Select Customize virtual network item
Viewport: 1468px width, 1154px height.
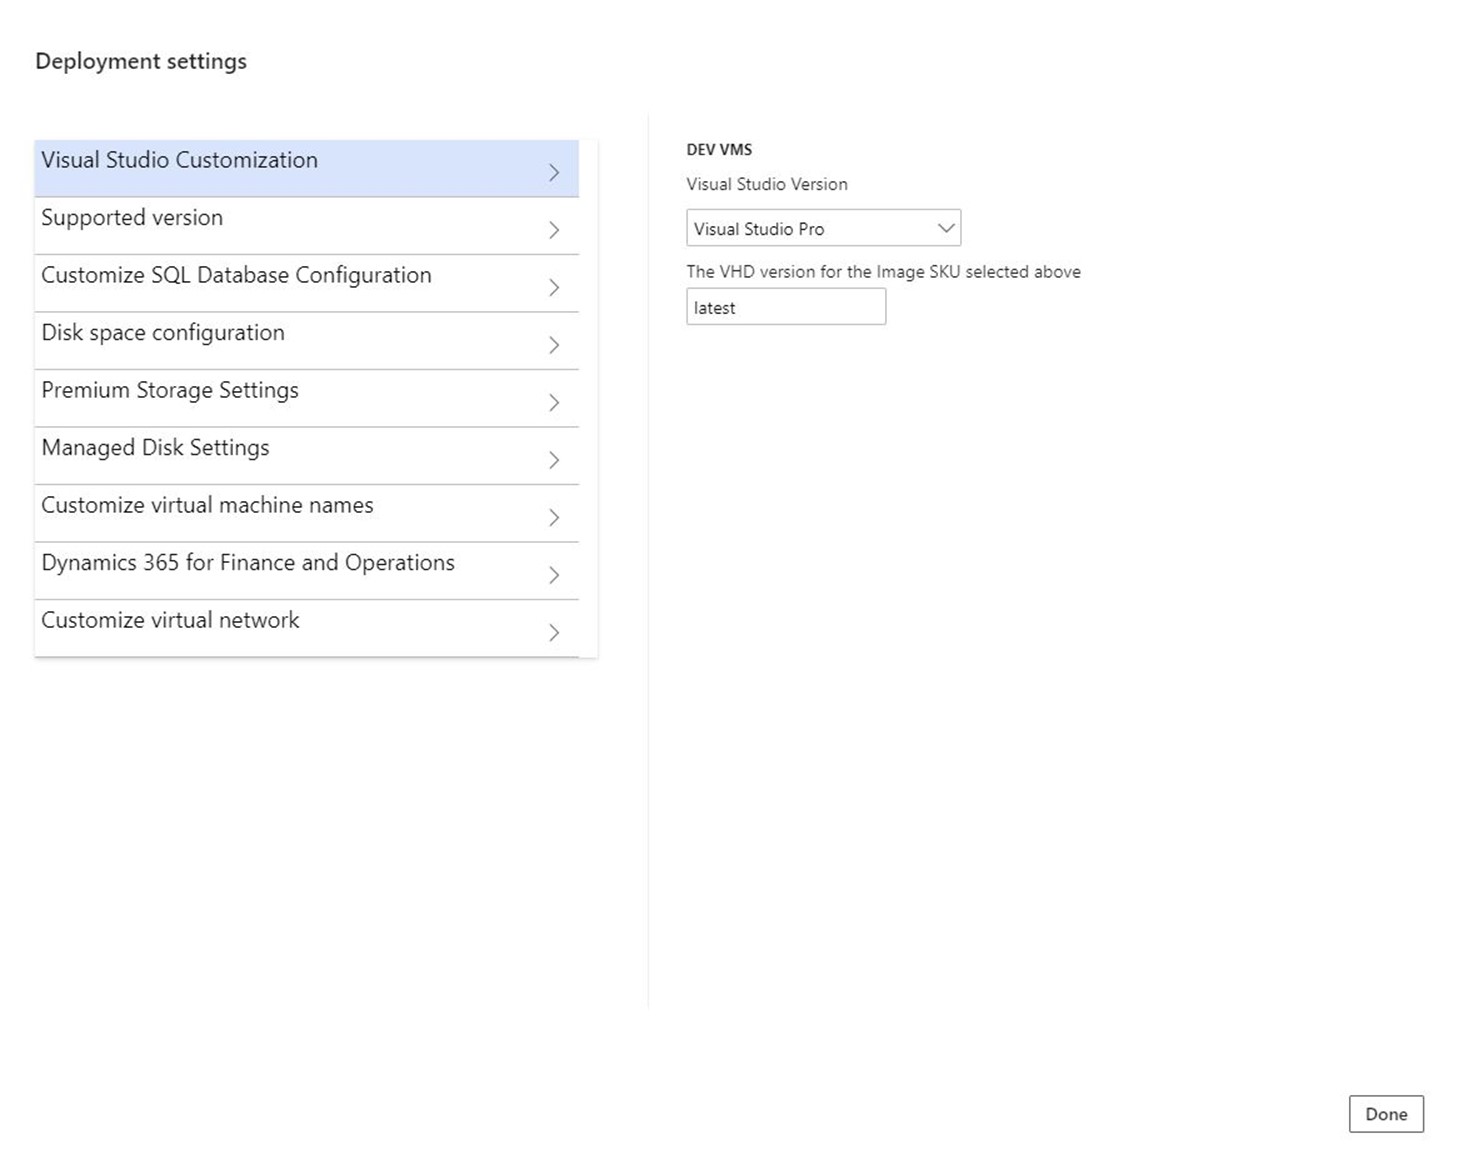pos(306,628)
